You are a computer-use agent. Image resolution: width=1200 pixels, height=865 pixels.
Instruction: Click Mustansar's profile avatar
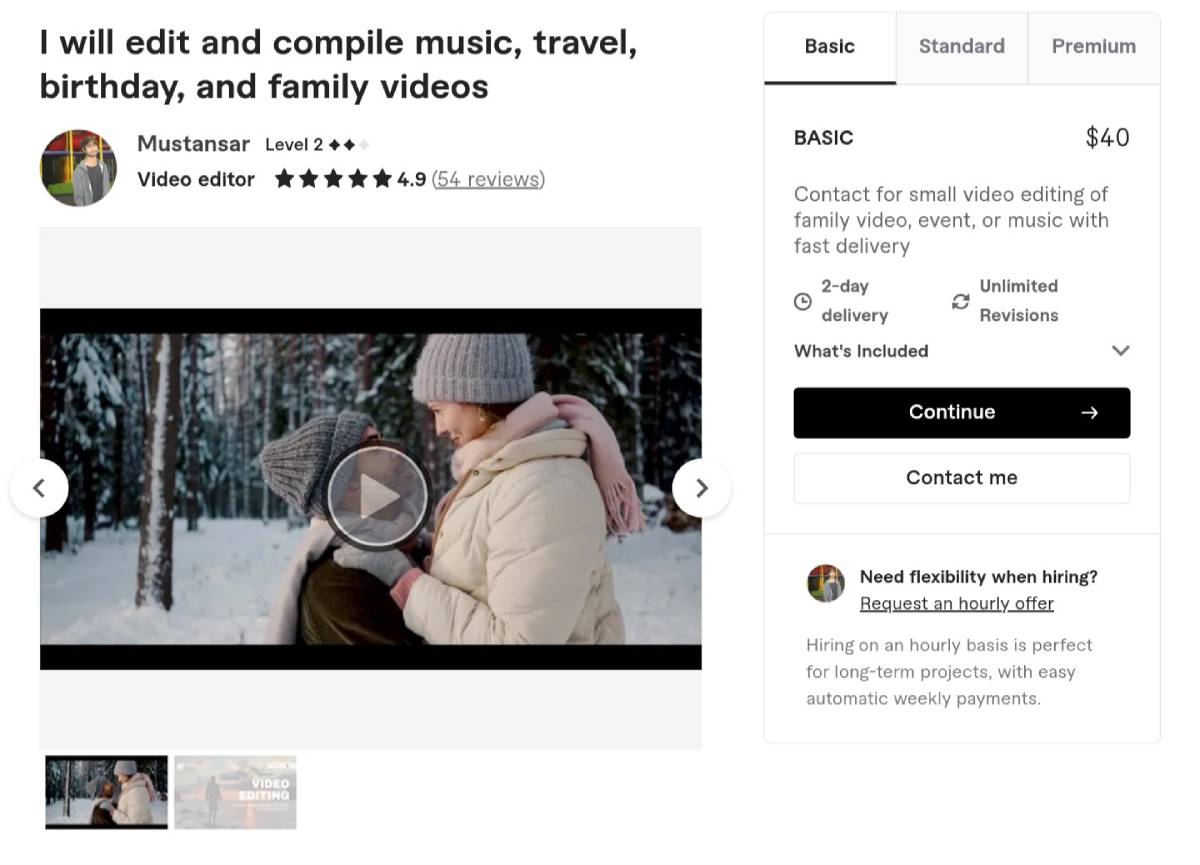78,166
